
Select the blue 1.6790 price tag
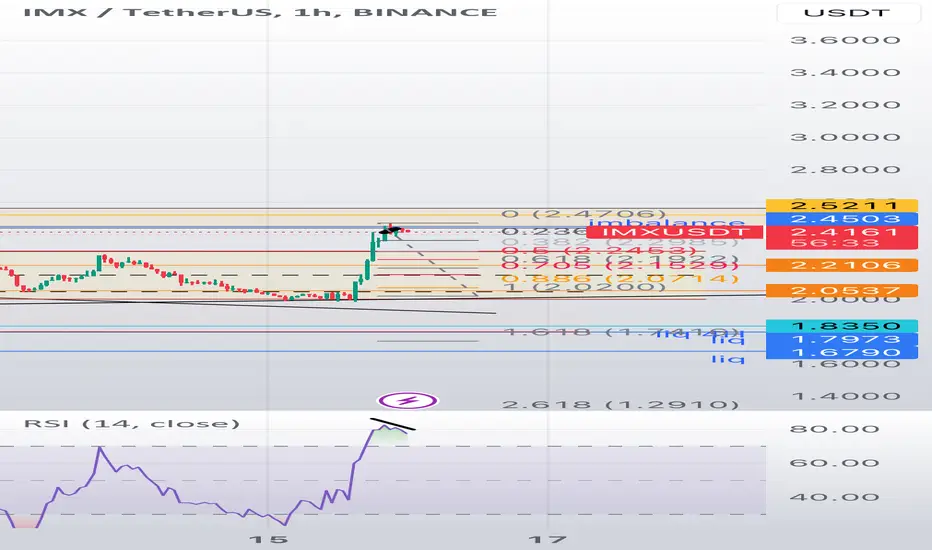842,353
